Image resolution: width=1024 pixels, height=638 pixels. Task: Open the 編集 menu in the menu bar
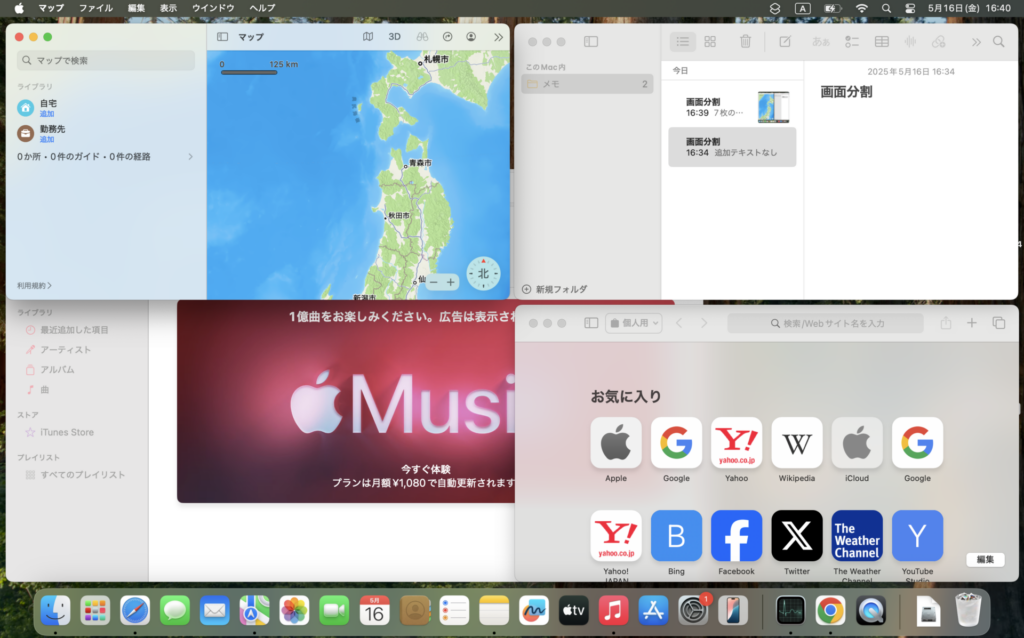[x=136, y=8]
